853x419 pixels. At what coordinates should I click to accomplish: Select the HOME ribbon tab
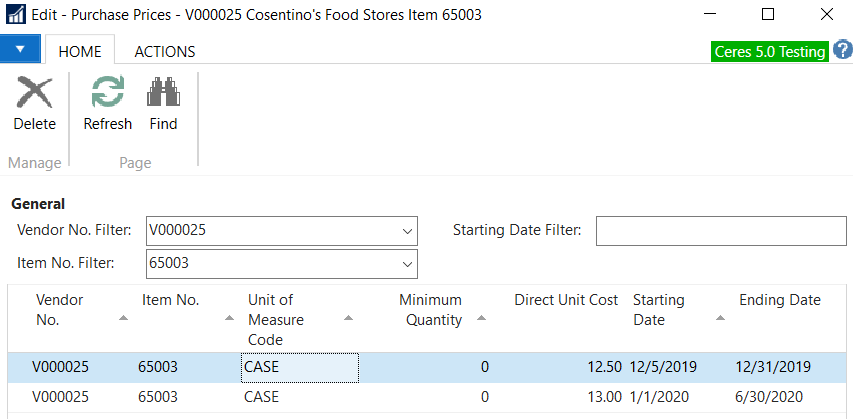(x=80, y=51)
